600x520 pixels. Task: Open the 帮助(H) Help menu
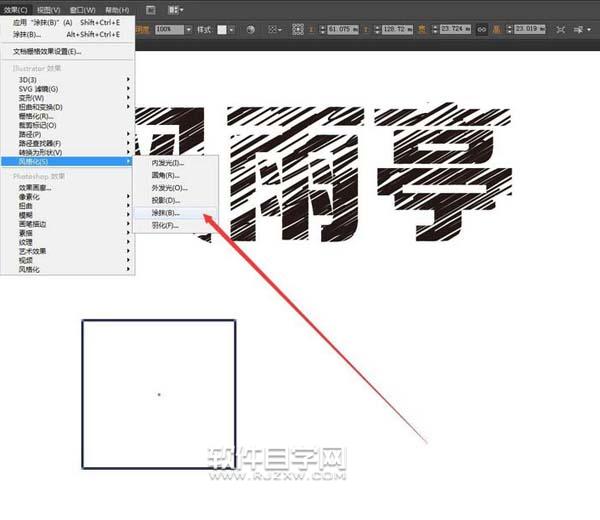pyautogui.click(x=117, y=10)
